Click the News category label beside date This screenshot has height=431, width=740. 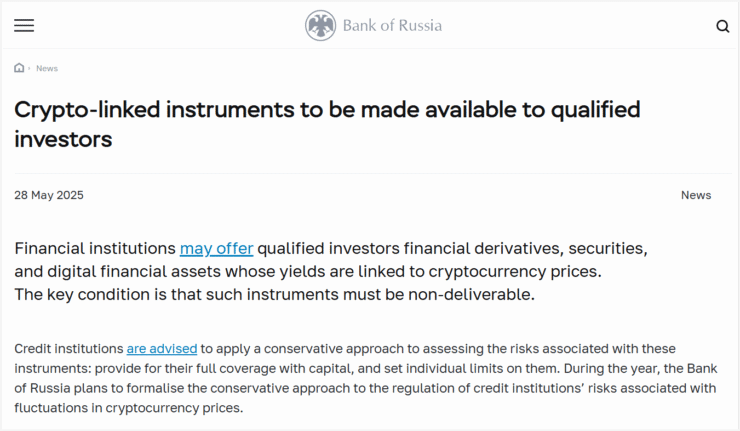[696, 195]
